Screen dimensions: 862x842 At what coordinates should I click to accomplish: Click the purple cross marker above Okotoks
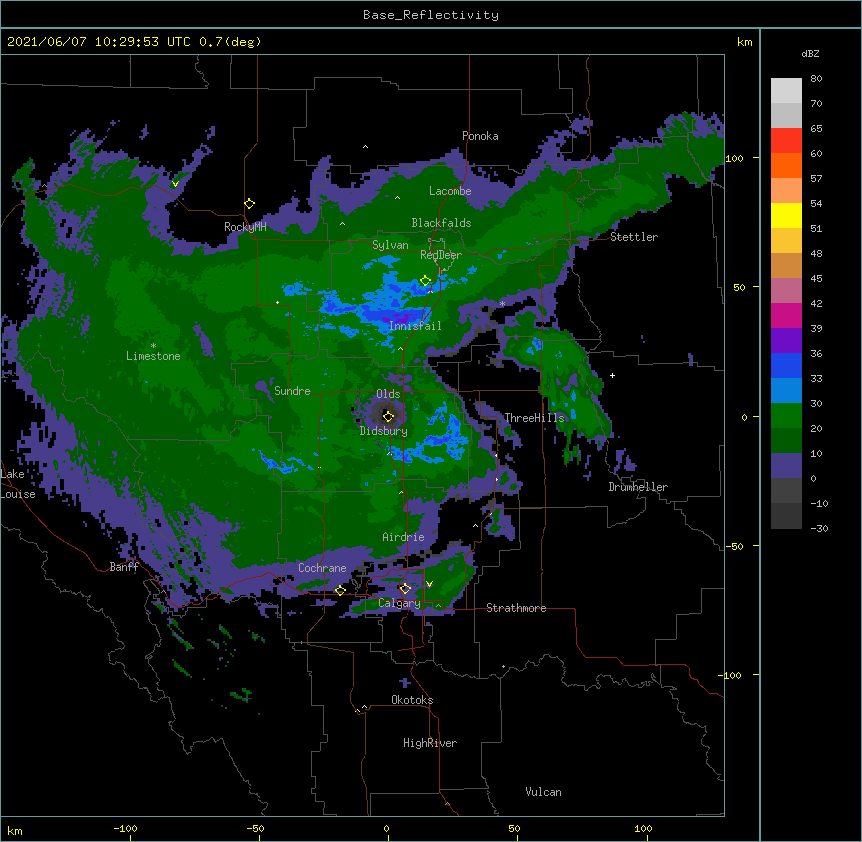[405, 683]
